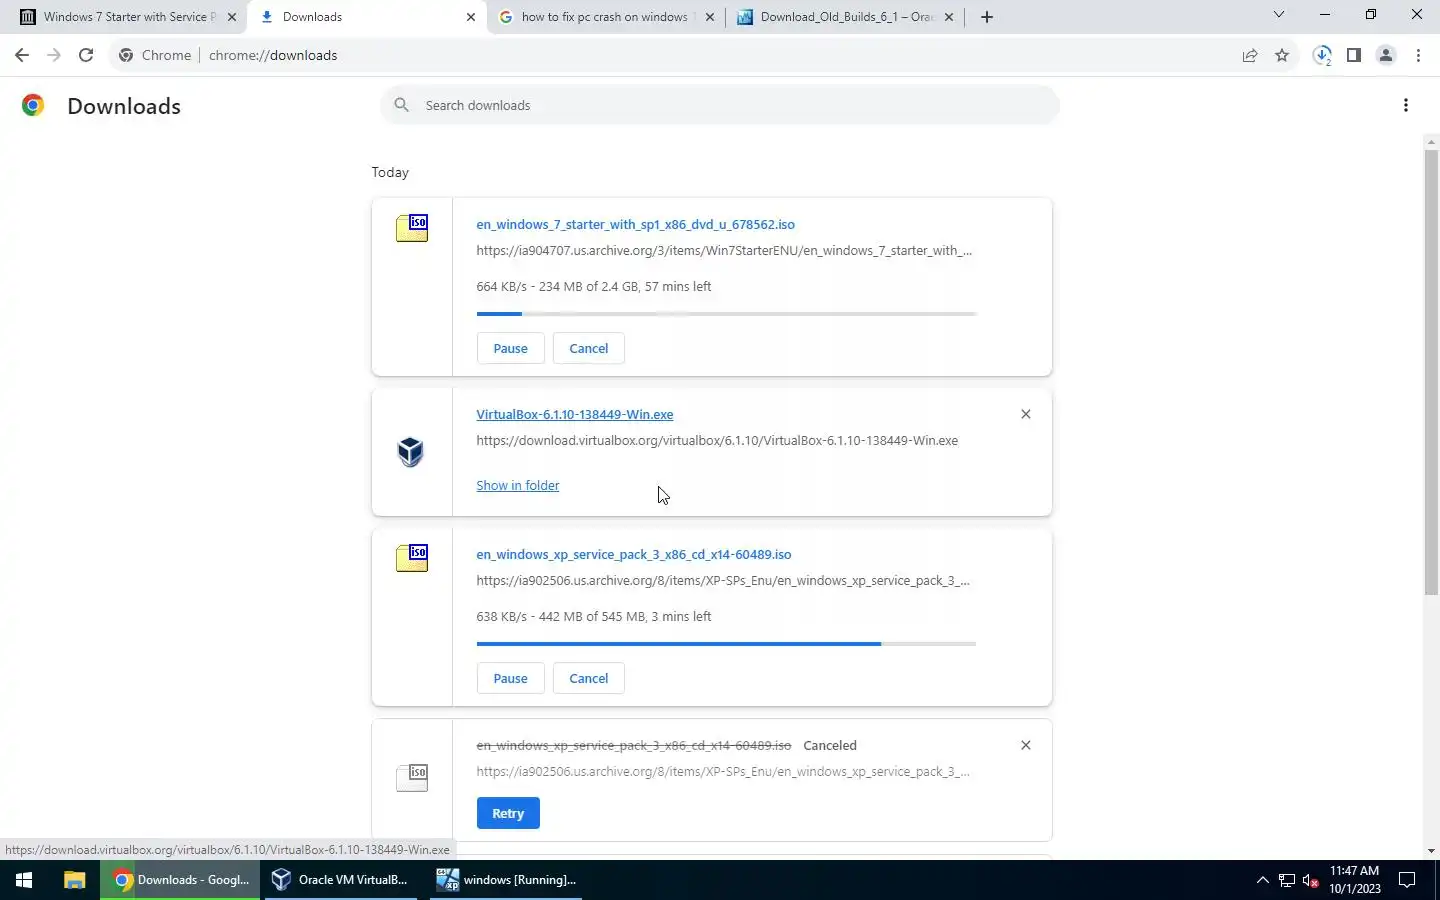Open the clock showing 11:47 AM
The width and height of the screenshot is (1440, 900).
1354,880
